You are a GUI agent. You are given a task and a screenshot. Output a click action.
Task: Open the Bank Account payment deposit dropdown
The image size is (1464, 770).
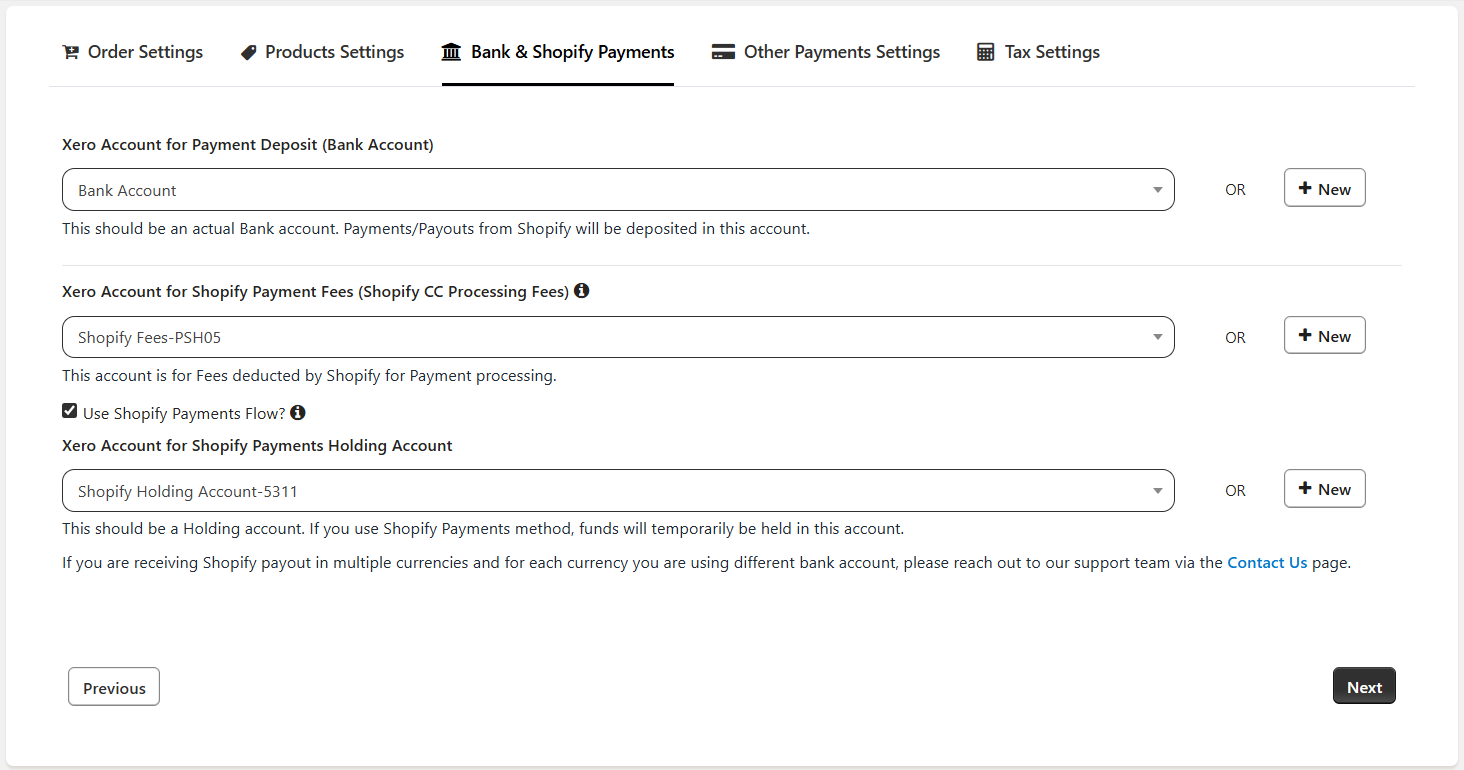(617, 190)
